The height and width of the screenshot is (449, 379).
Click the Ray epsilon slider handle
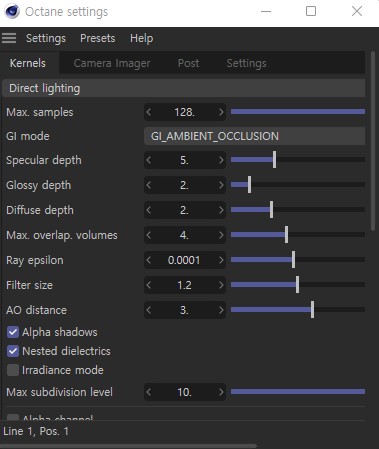[293, 260]
